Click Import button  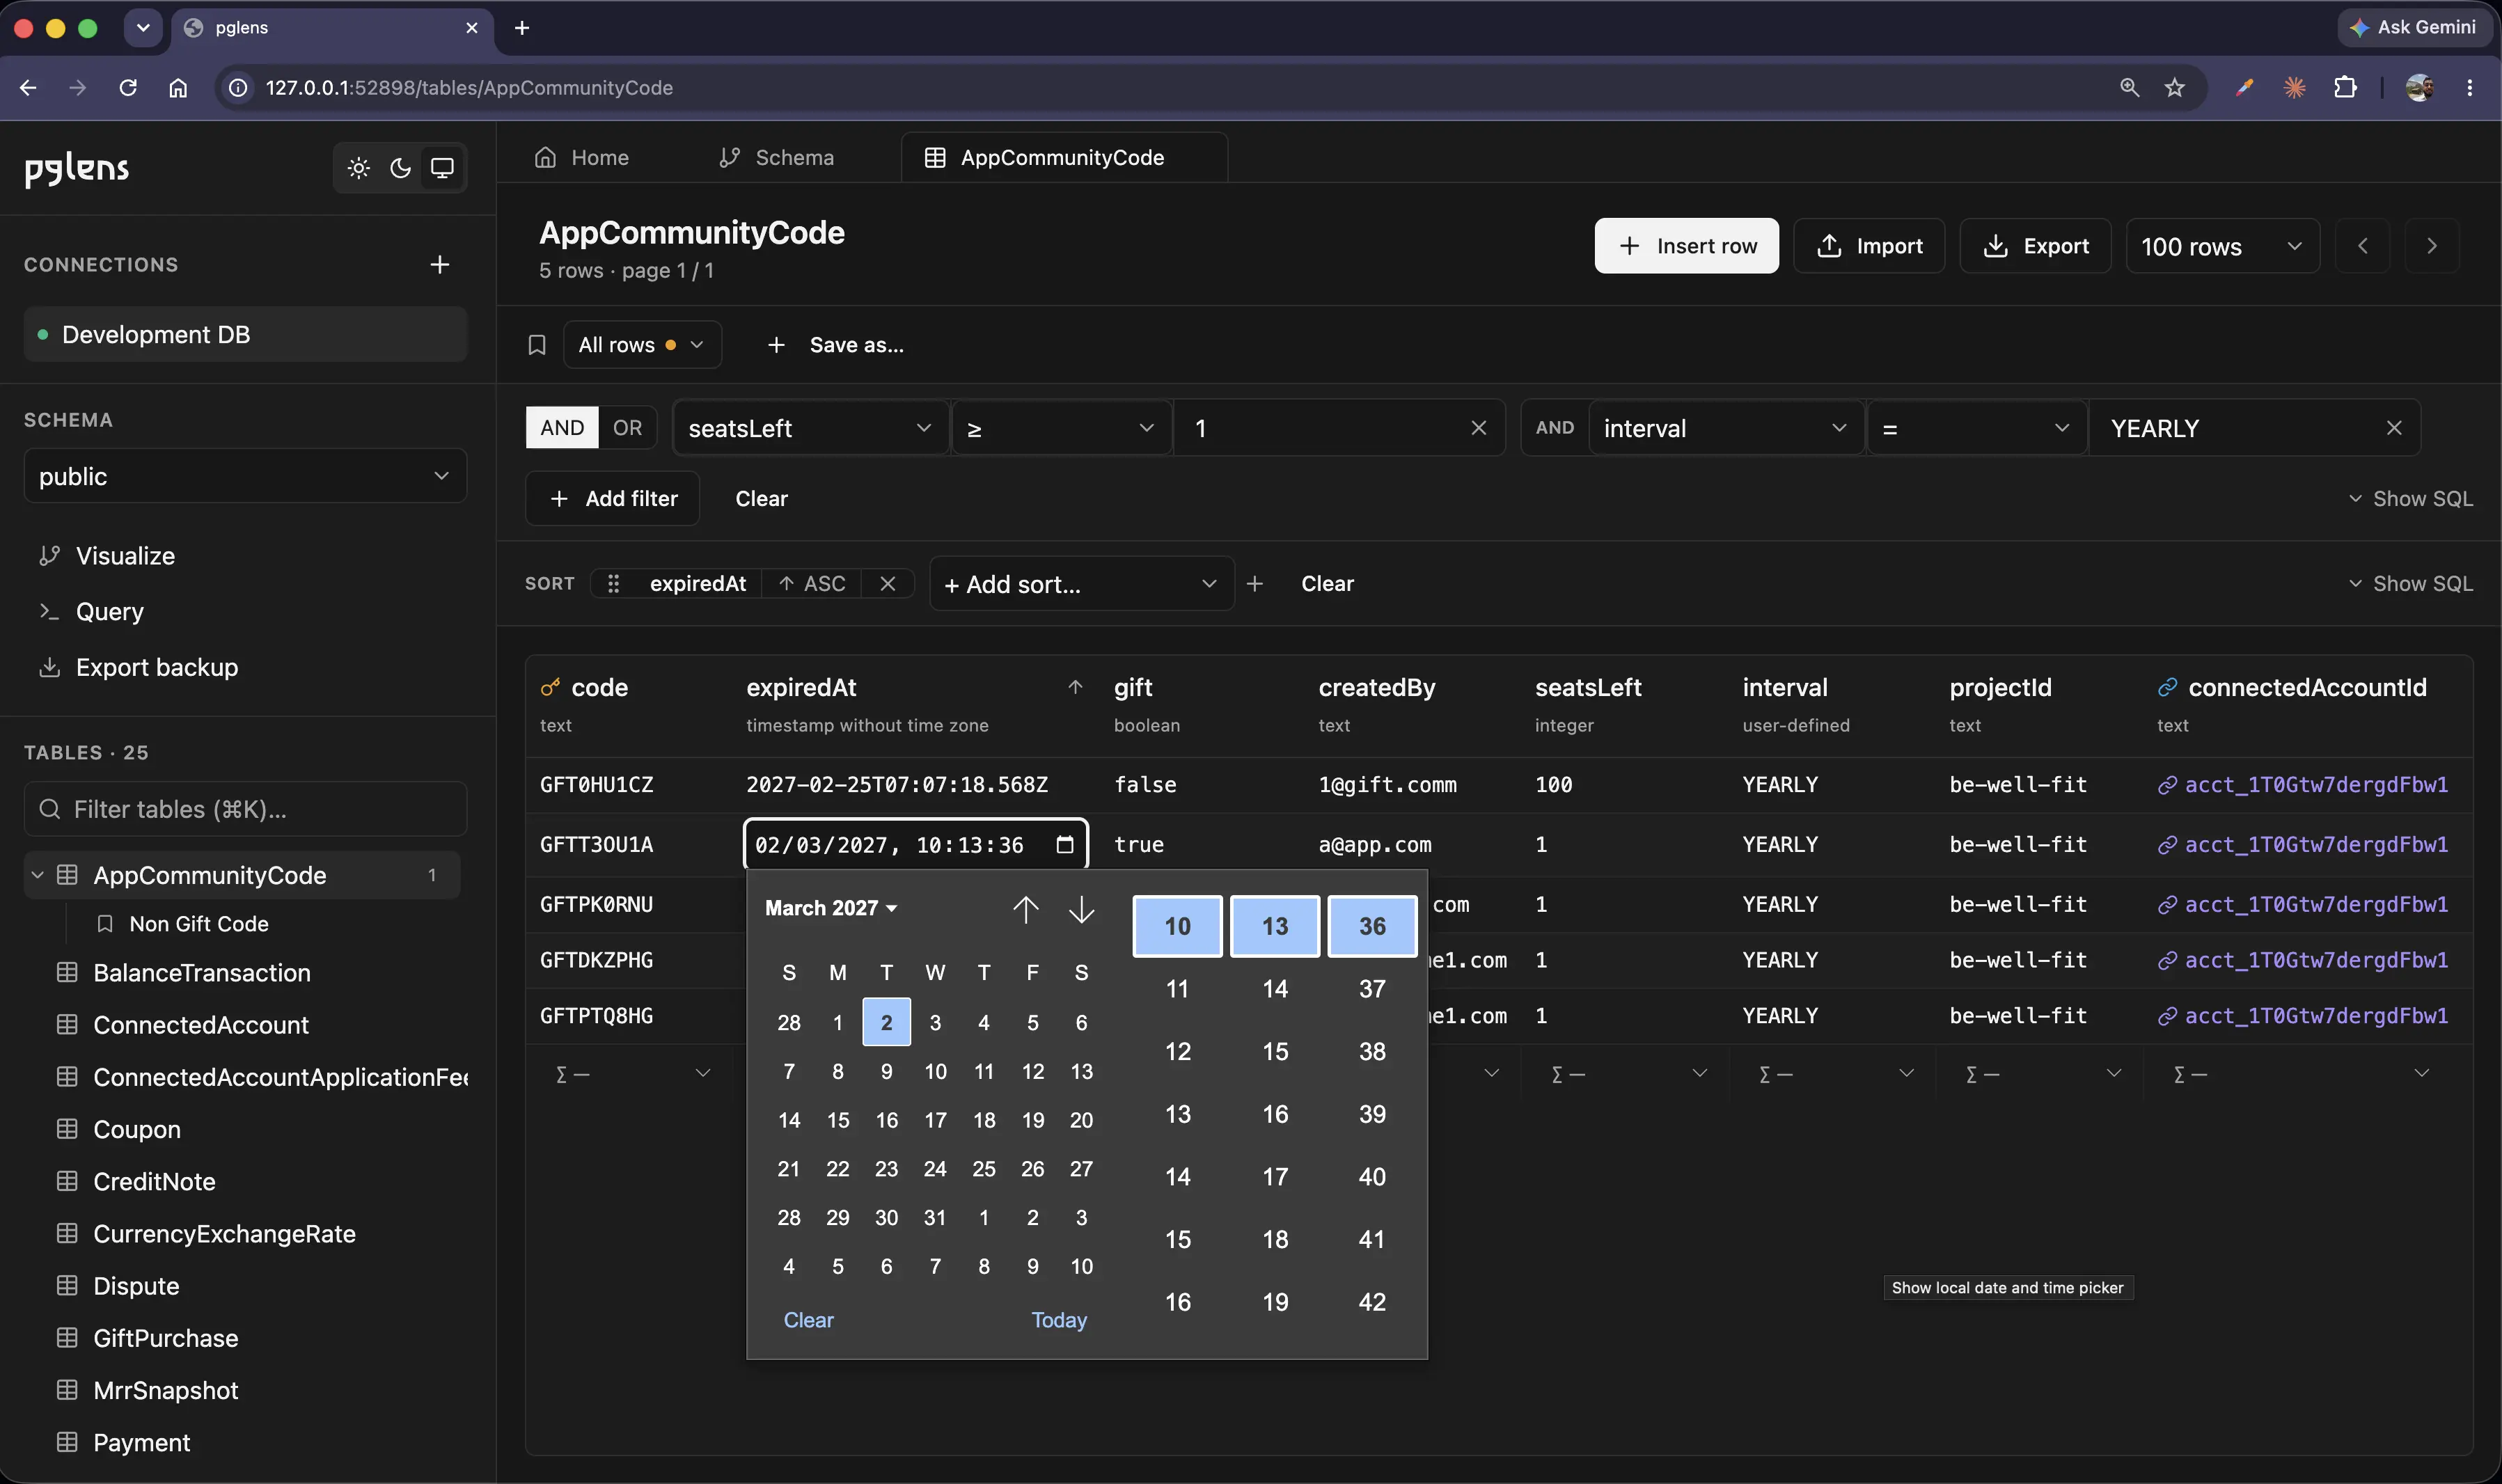1869,246
